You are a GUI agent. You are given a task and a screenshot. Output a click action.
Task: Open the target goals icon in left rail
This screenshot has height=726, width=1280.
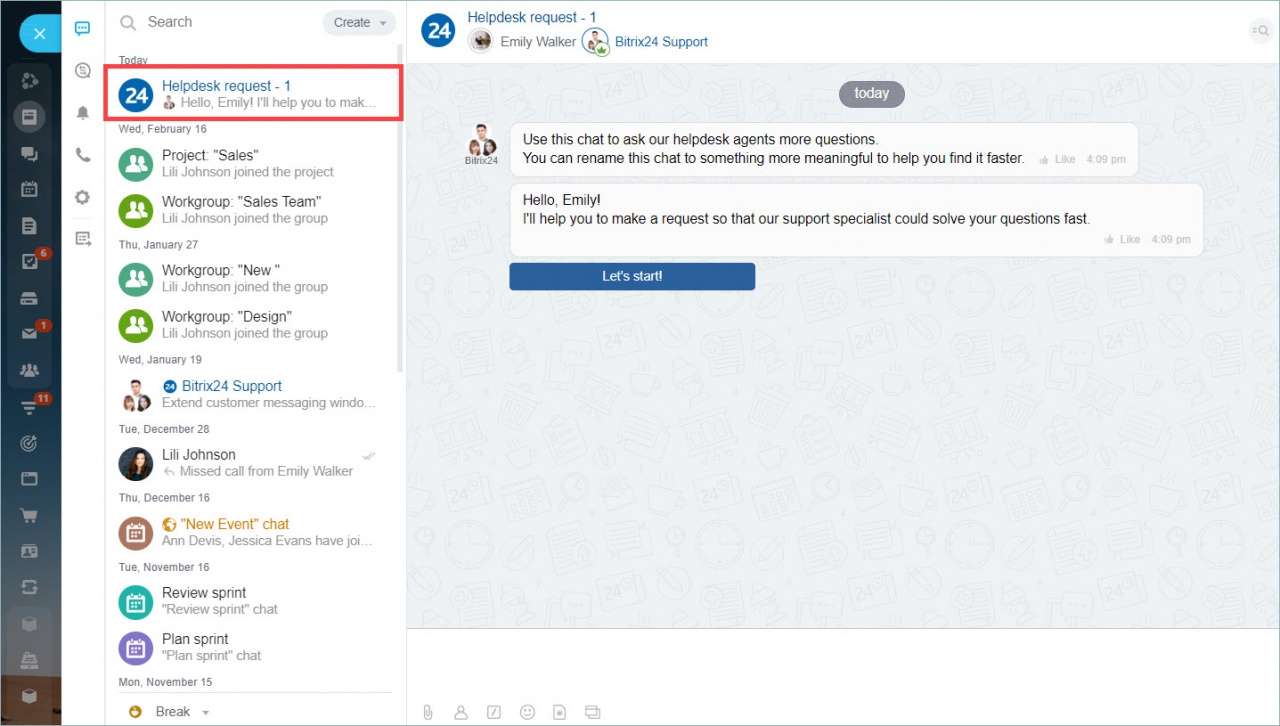click(x=30, y=443)
